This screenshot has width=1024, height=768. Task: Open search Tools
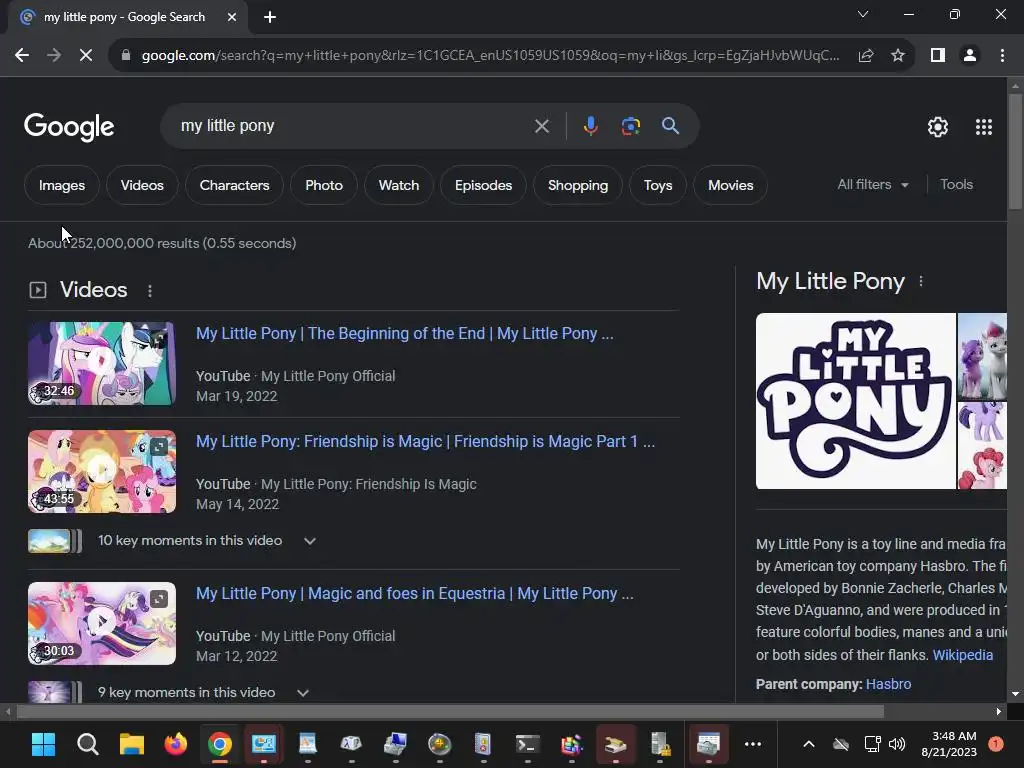pos(956,185)
